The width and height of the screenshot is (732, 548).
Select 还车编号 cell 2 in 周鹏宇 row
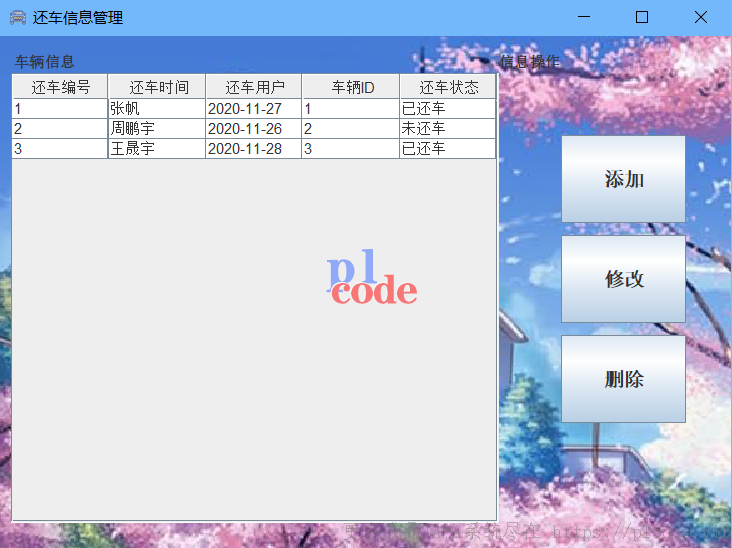point(60,129)
